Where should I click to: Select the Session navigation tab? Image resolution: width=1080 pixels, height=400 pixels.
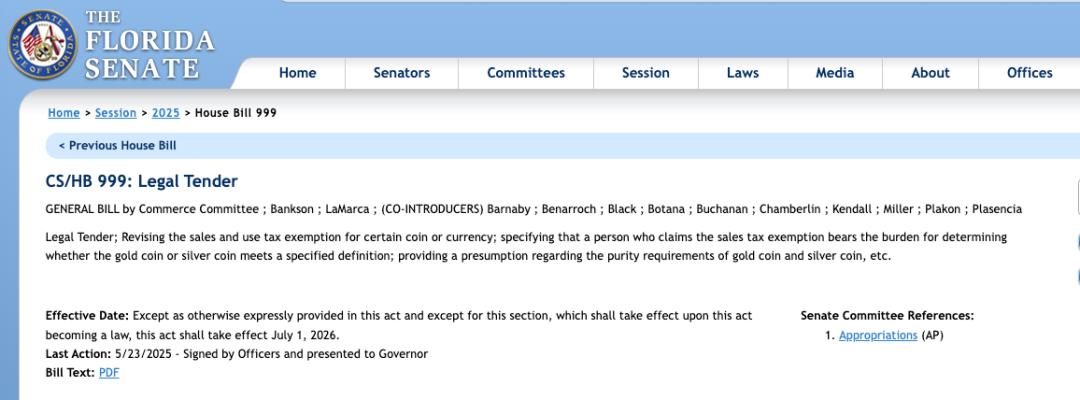645,73
